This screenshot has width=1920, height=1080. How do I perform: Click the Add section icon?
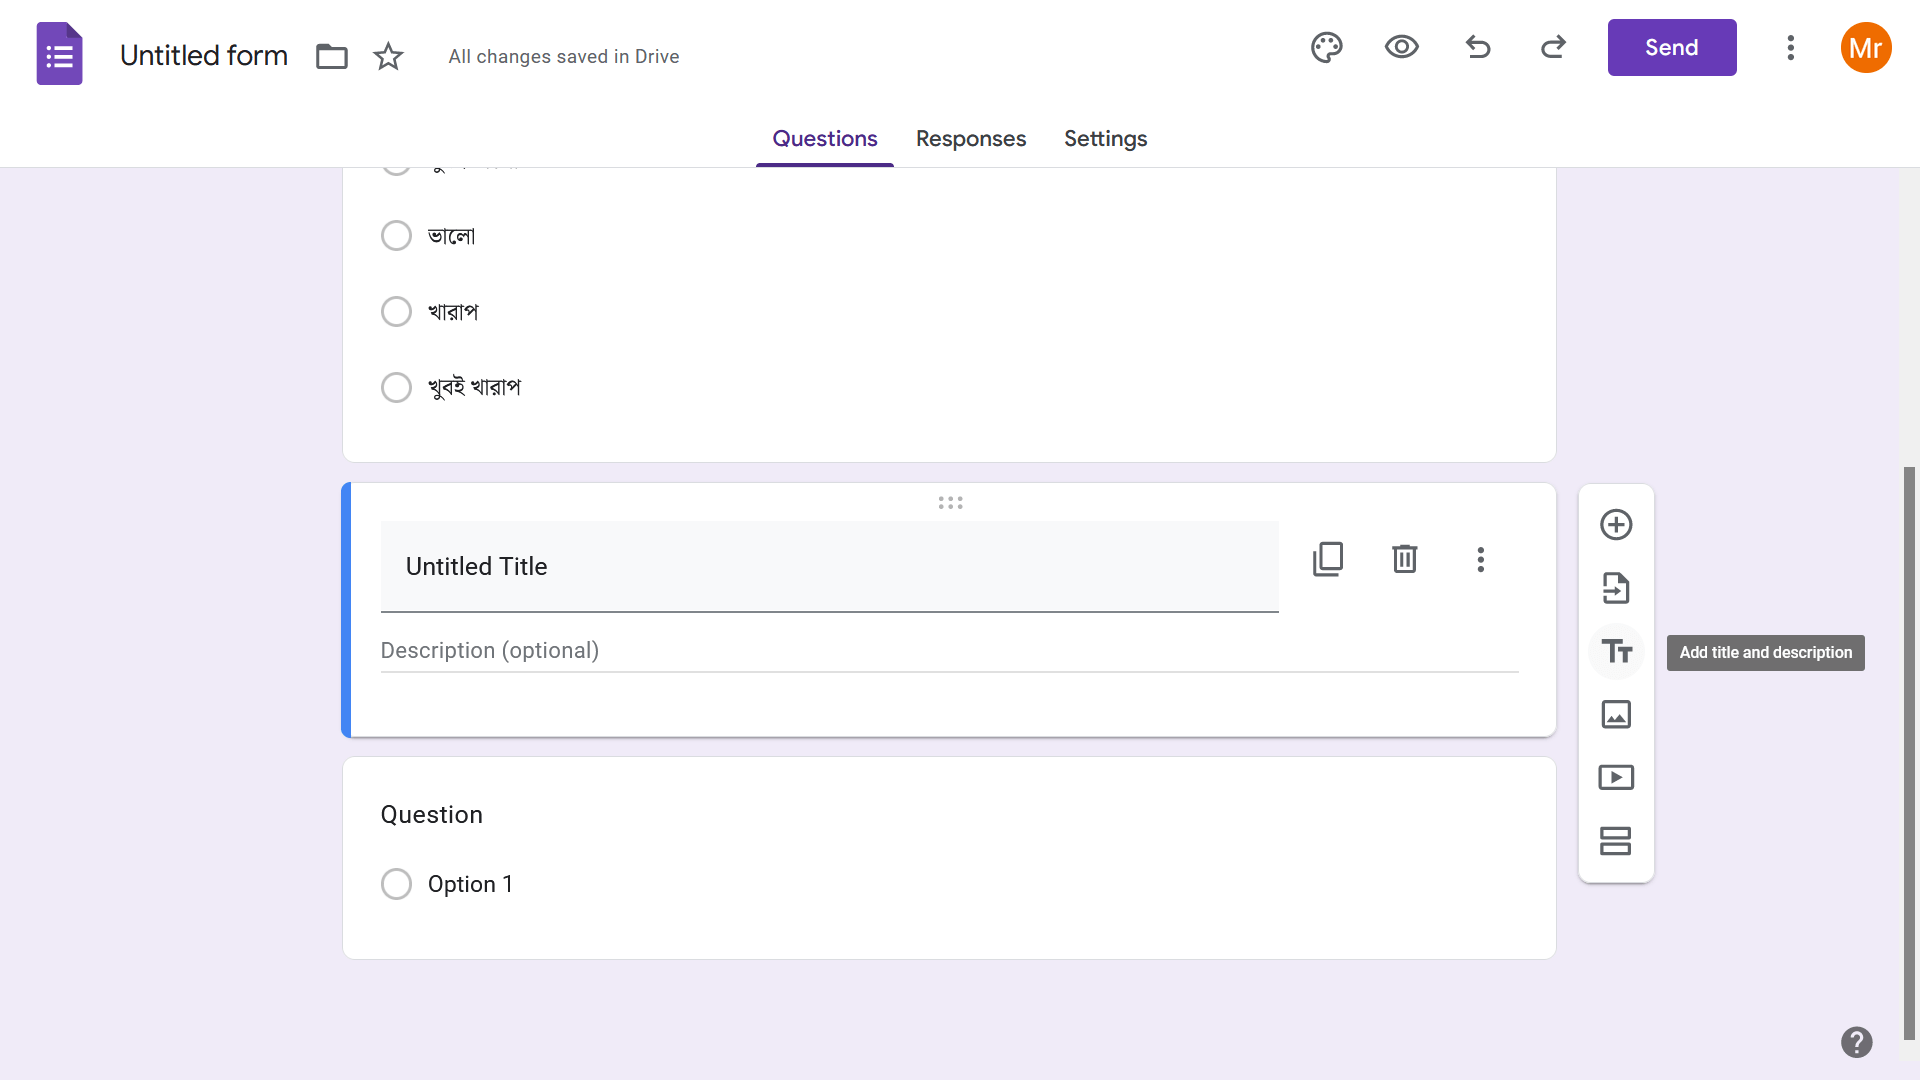click(x=1616, y=841)
